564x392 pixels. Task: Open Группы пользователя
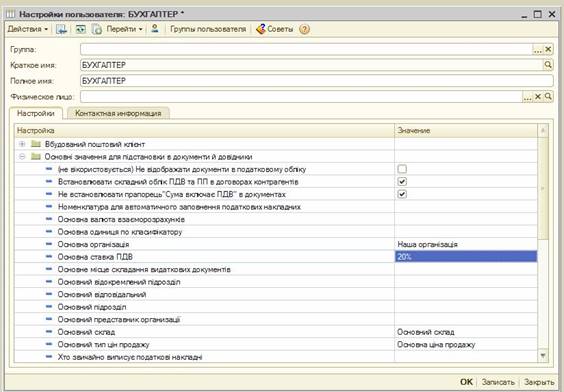coord(208,29)
